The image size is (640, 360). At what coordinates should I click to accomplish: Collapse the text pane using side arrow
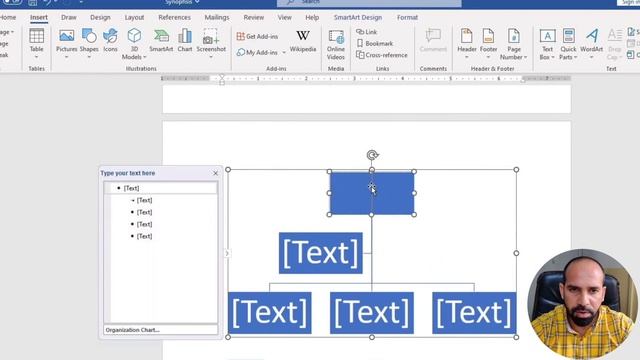coord(227,253)
